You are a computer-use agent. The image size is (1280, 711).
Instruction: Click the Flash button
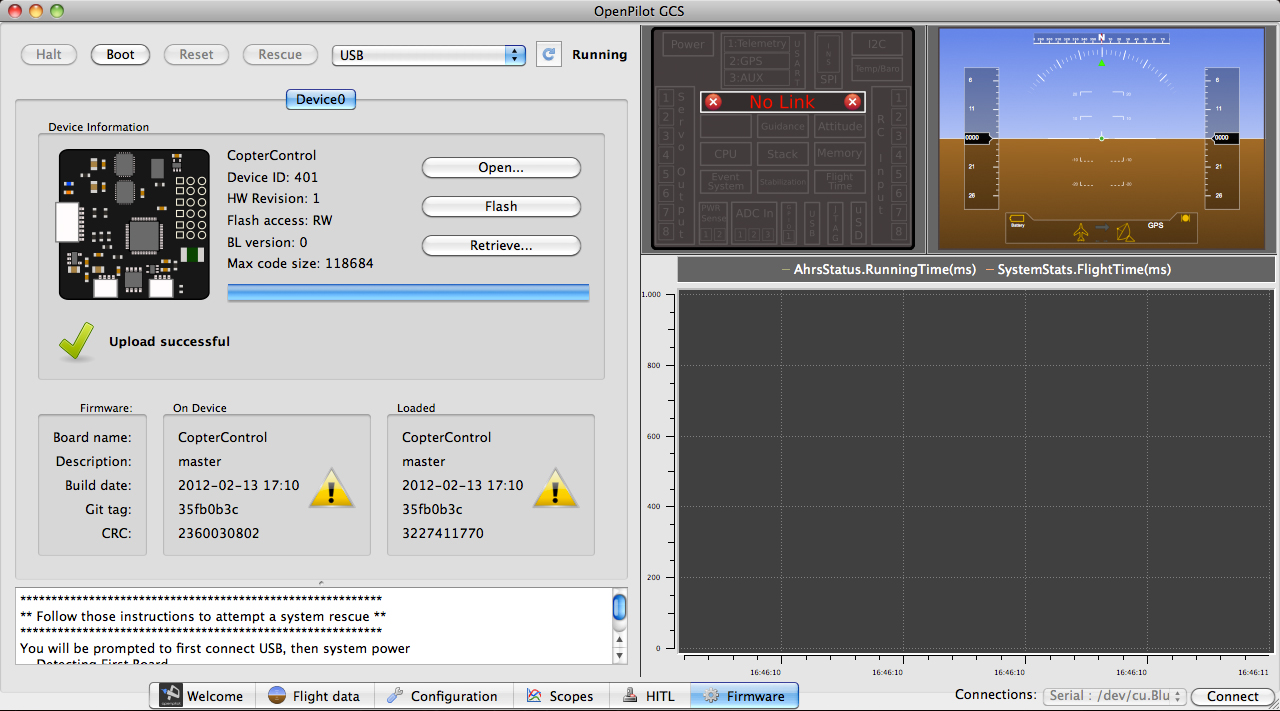[501, 206]
